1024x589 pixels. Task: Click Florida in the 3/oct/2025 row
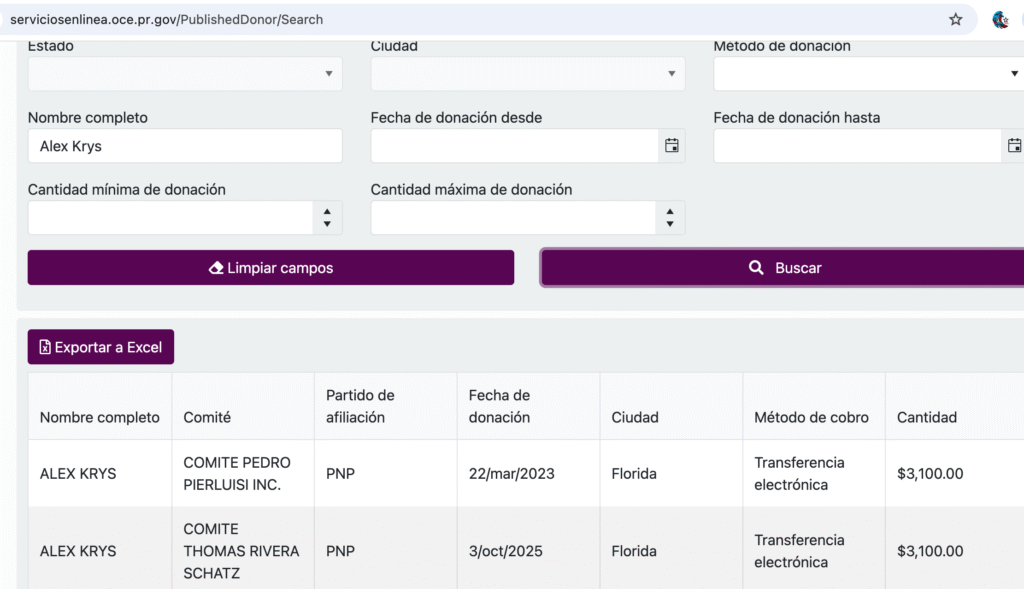pyautogui.click(x=634, y=551)
